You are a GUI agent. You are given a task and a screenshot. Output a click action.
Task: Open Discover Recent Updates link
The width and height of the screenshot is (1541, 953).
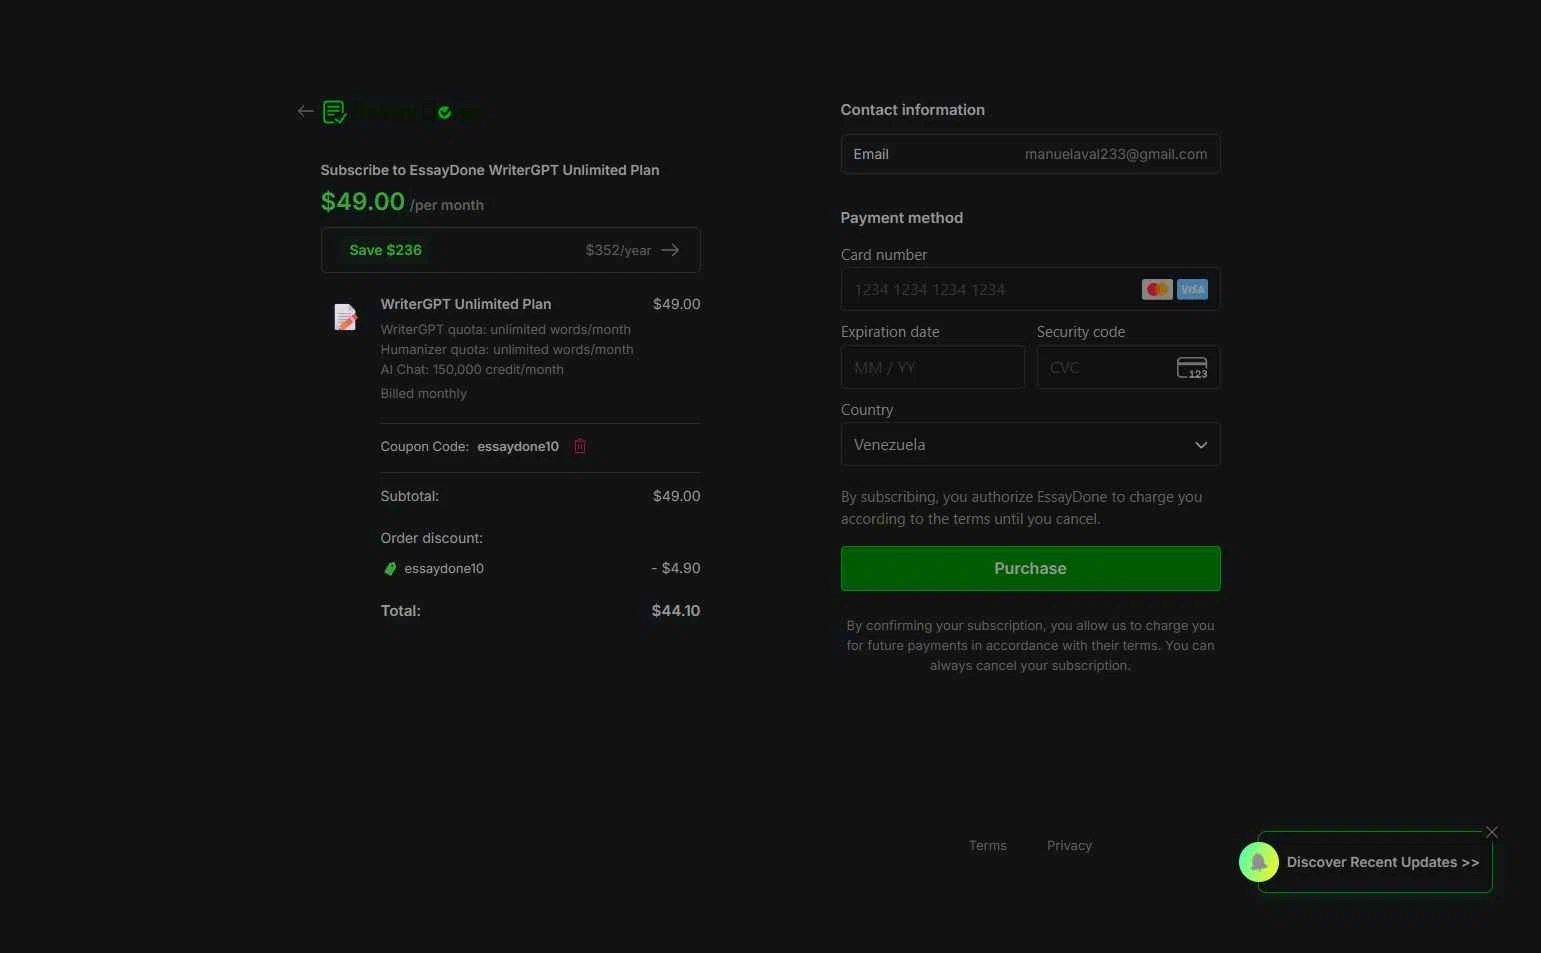tap(1382, 862)
